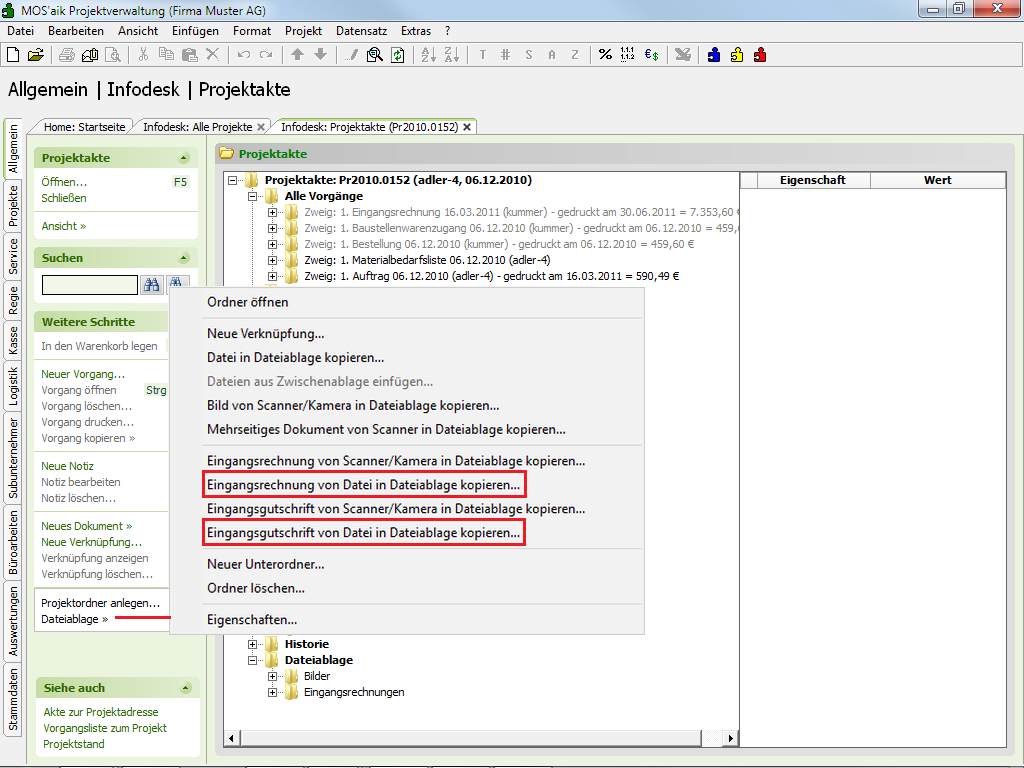Select the Eingangsrechnungen folder in tree
Viewport: 1024px width, 768px height.
[354, 692]
